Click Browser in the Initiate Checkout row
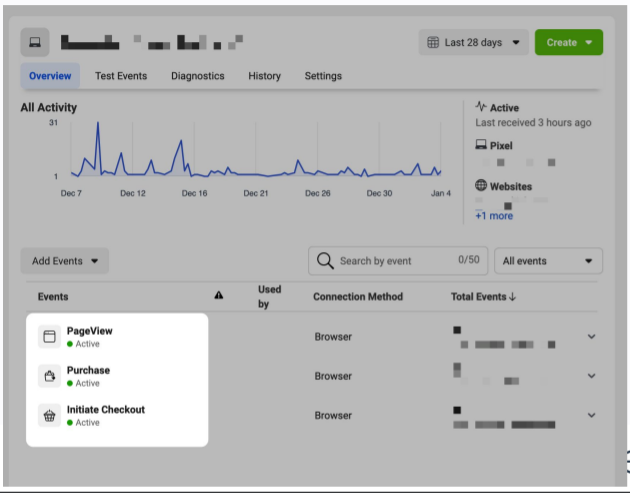 [333, 415]
